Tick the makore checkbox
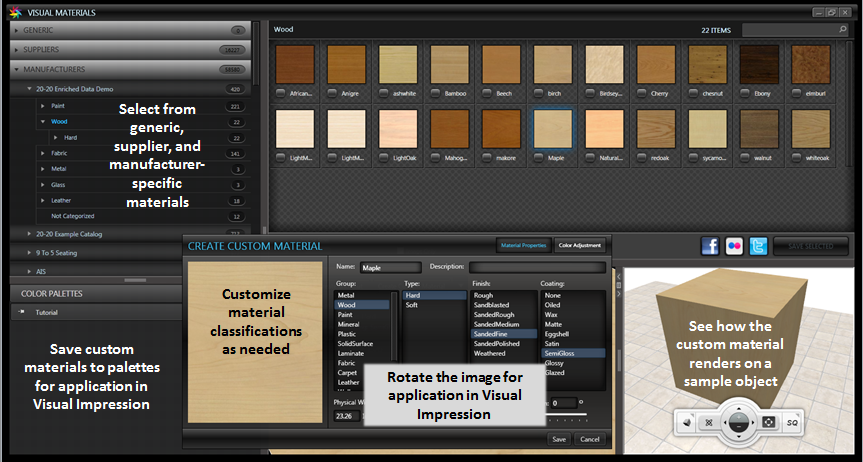863x462 pixels. [487, 157]
